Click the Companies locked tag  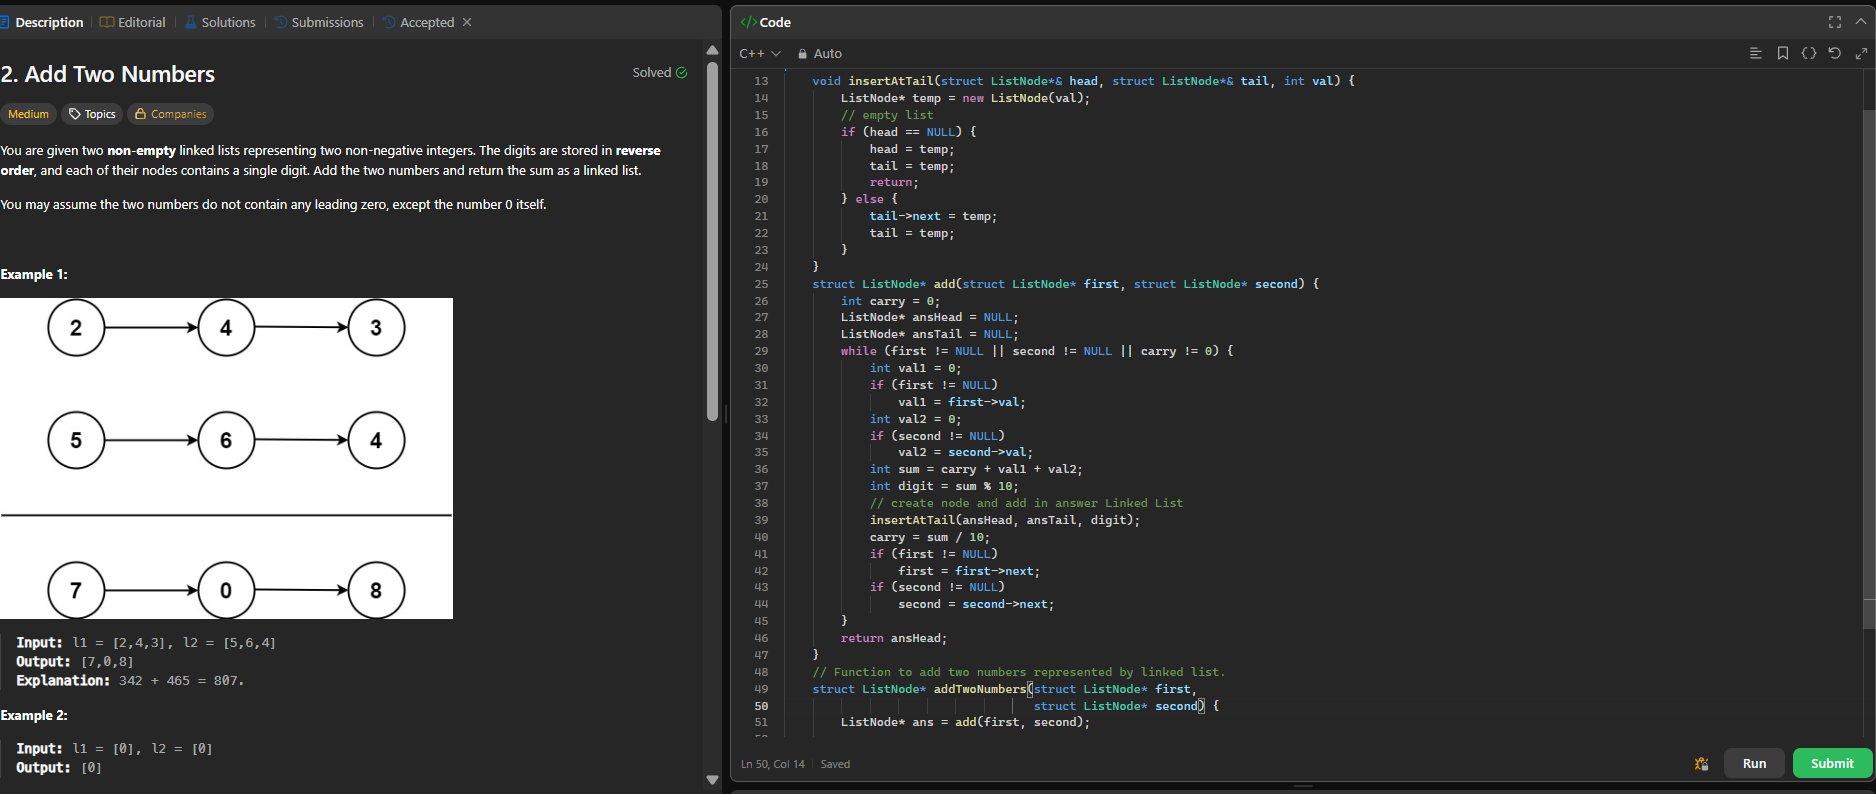(x=170, y=114)
